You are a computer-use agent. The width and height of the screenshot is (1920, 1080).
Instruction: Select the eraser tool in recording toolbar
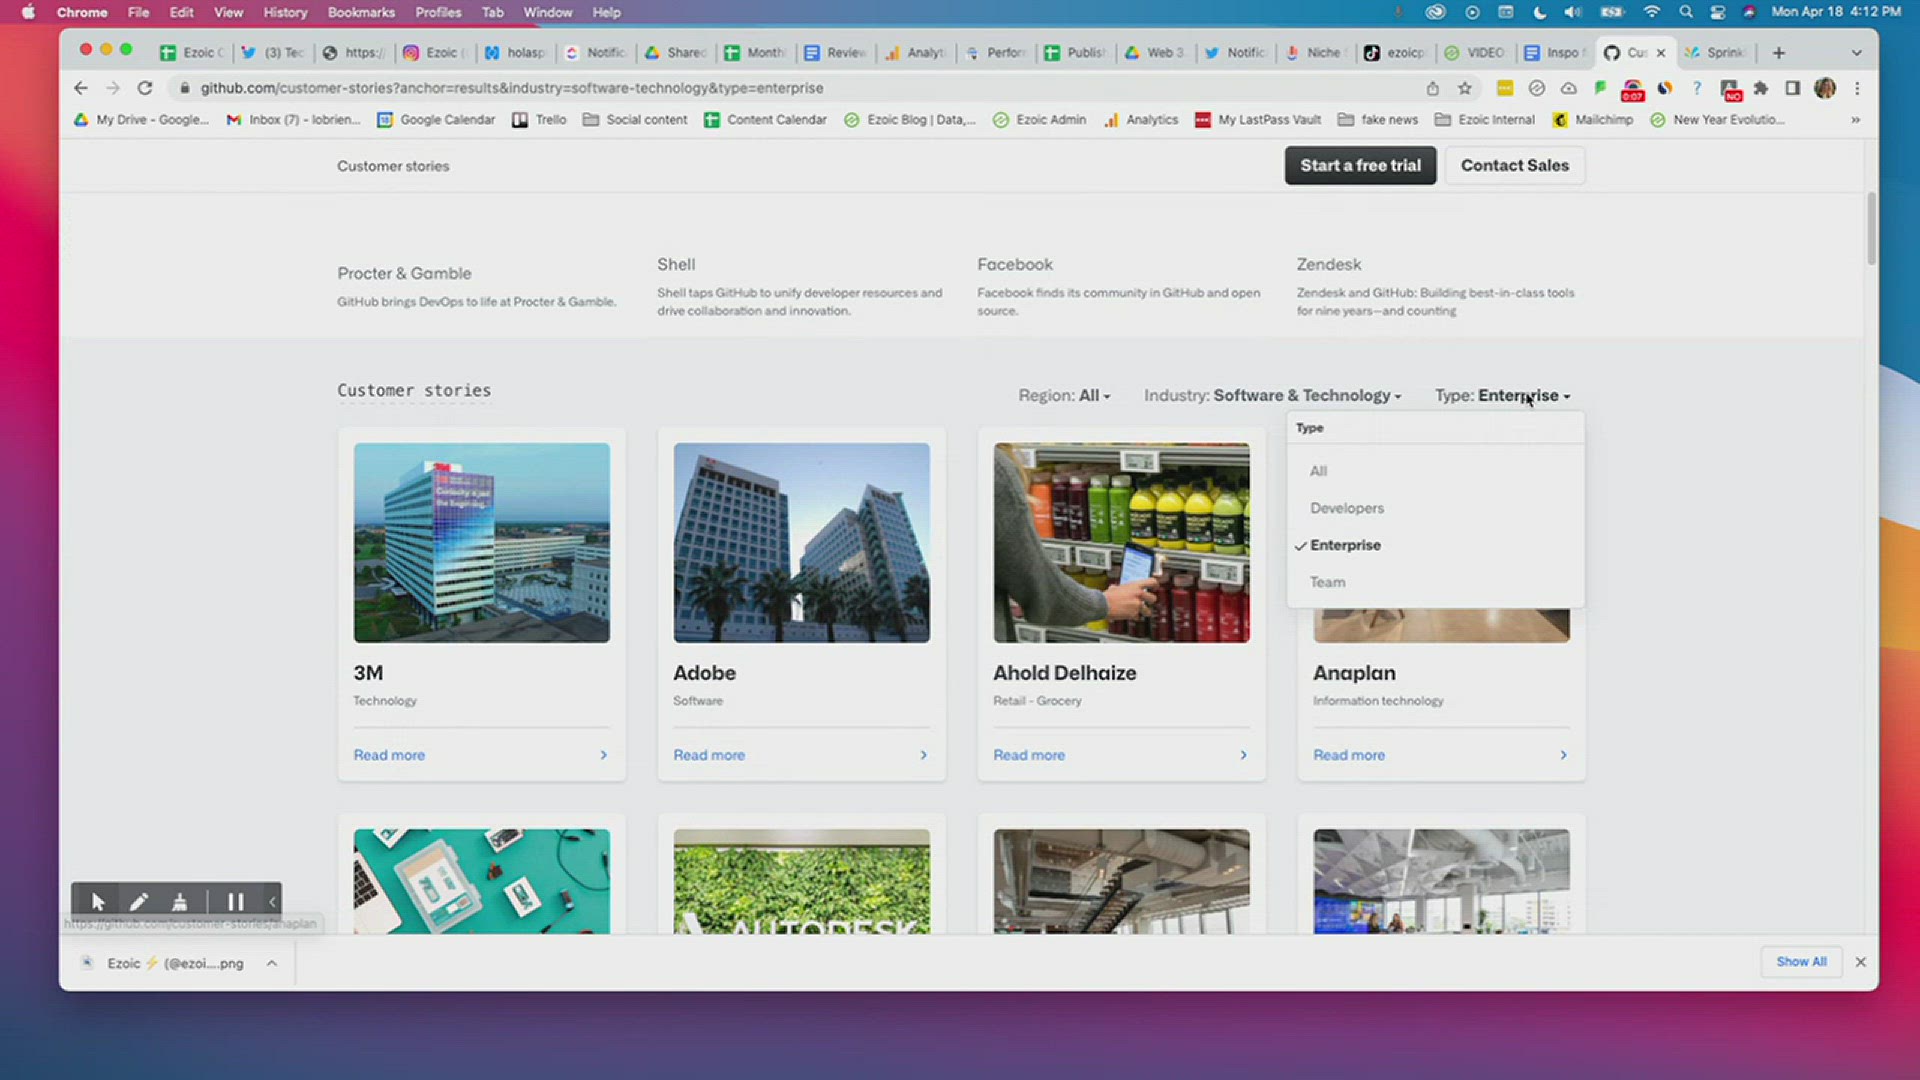point(180,902)
